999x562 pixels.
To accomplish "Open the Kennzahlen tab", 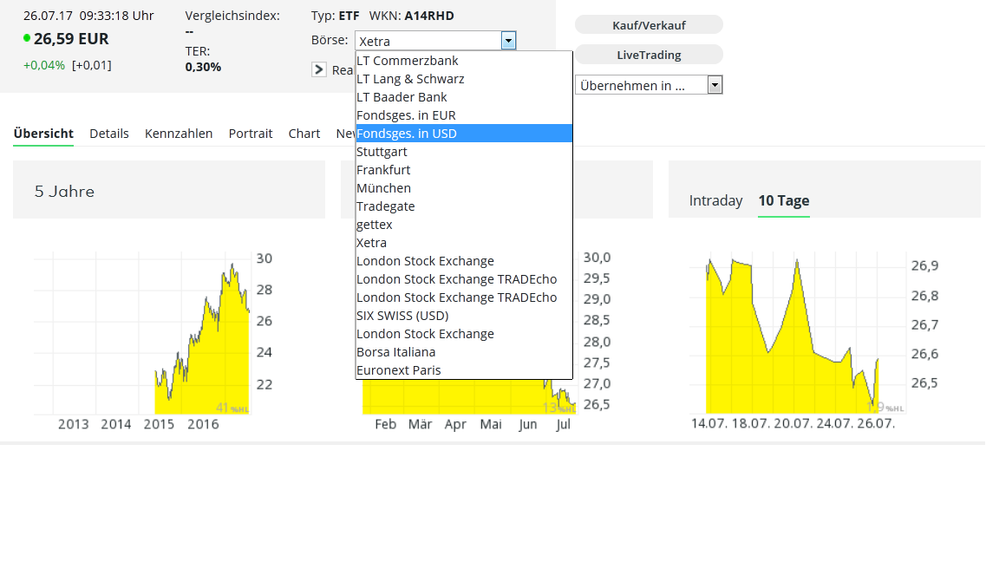I will [x=178, y=133].
